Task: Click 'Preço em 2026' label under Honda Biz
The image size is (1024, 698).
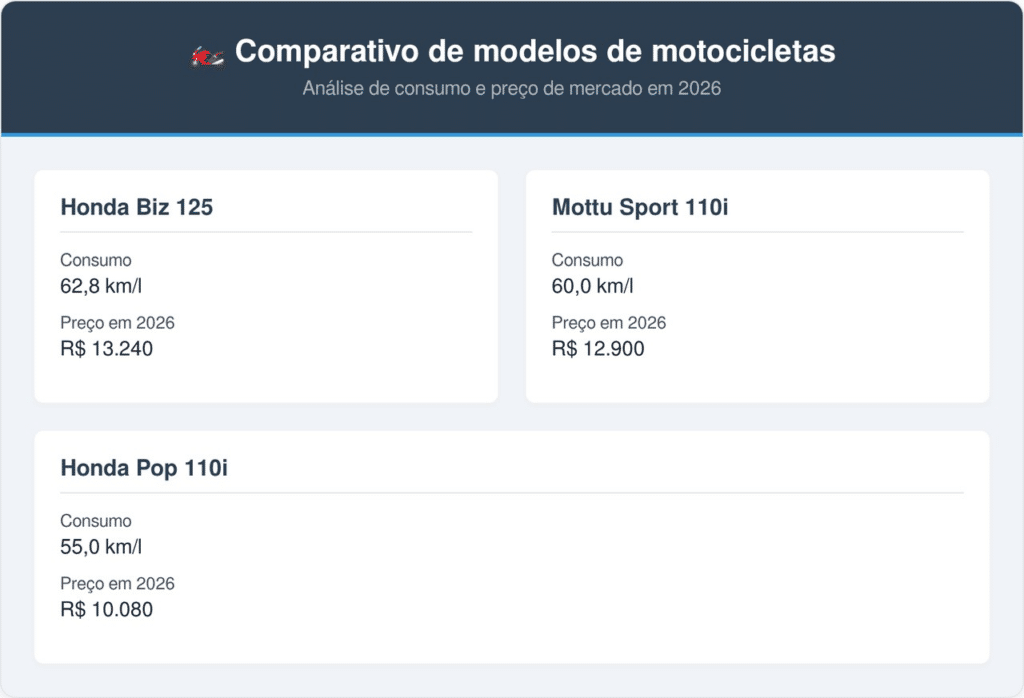Action: point(118,323)
